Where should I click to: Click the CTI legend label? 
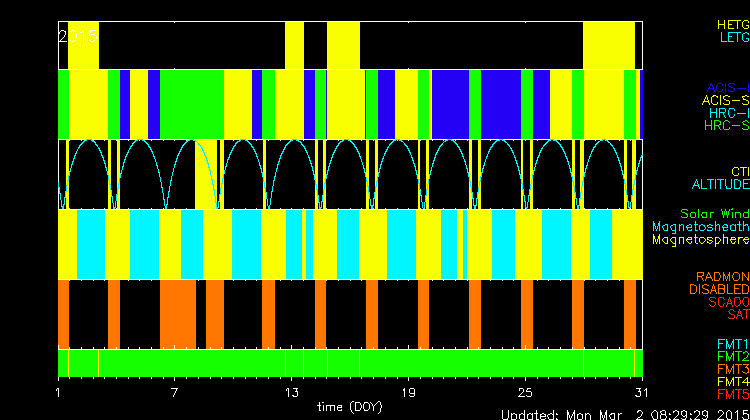click(739, 172)
